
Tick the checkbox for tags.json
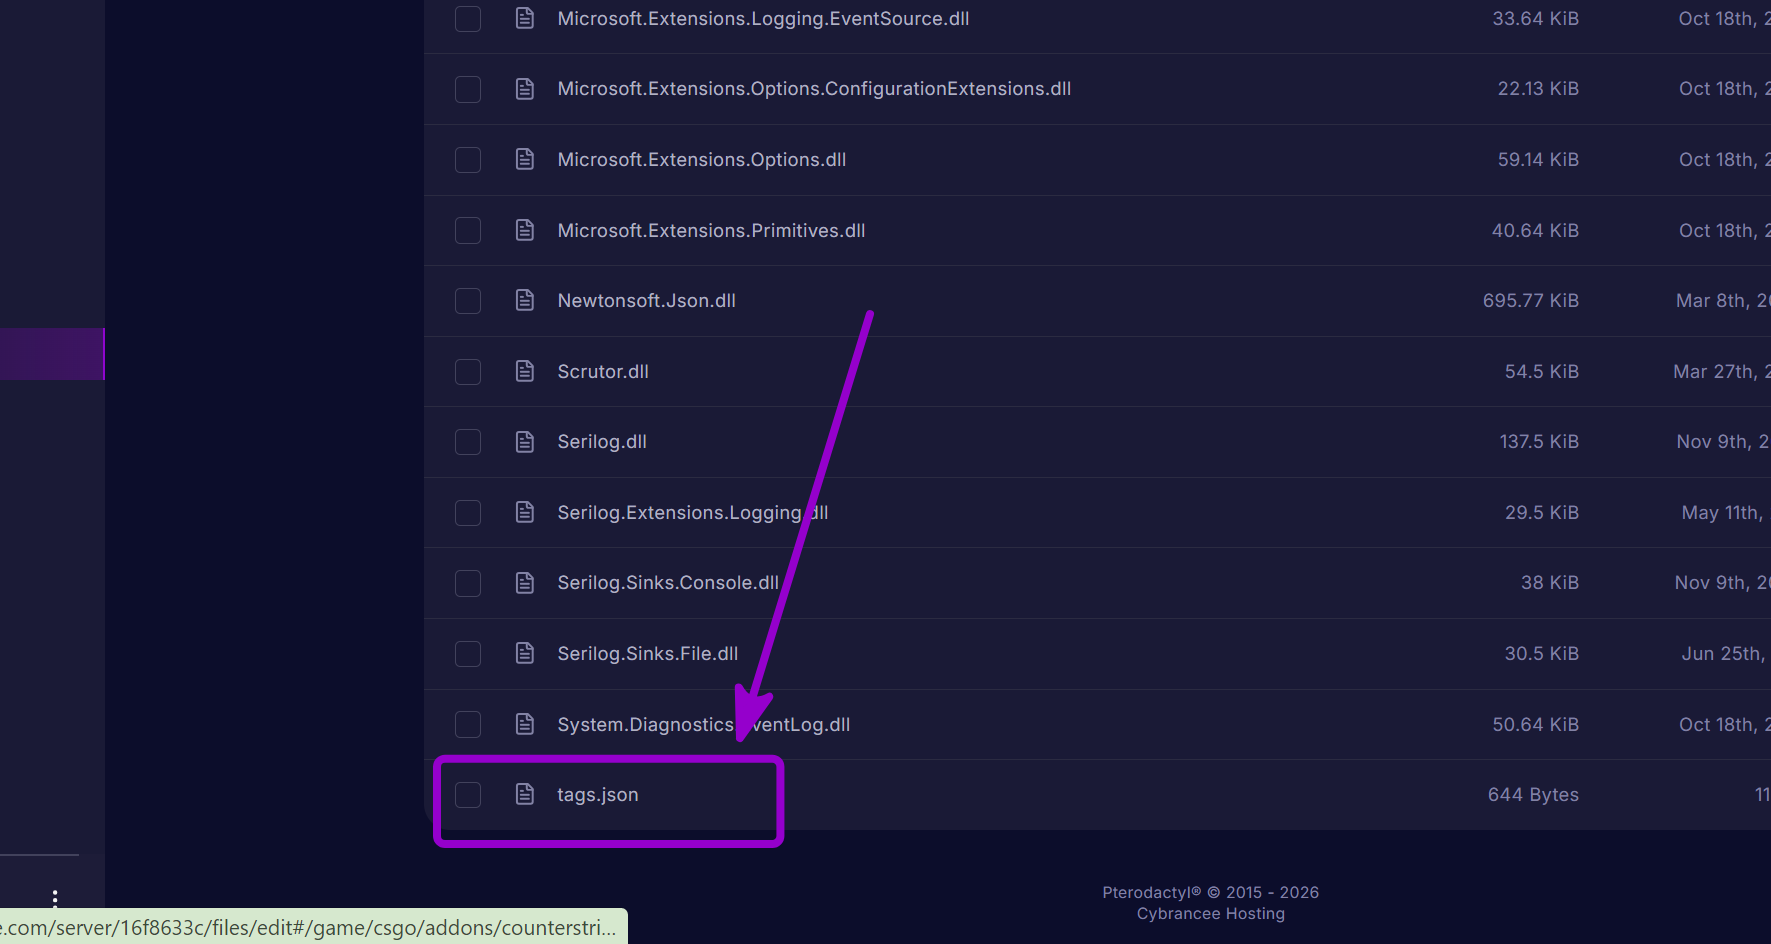(x=468, y=794)
